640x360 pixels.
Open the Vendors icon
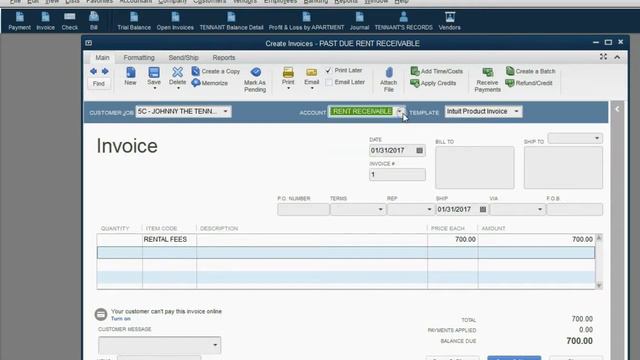(449, 21)
